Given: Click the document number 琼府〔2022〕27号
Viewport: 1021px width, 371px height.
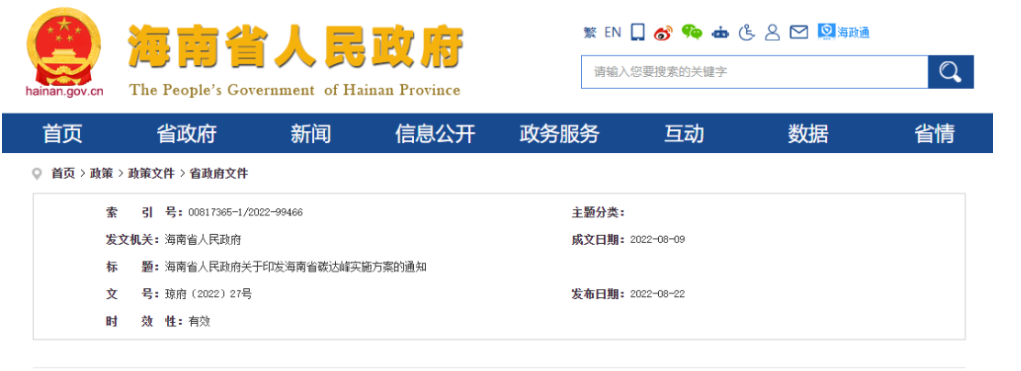Looking at the screenshot, I should coord(208,294).
